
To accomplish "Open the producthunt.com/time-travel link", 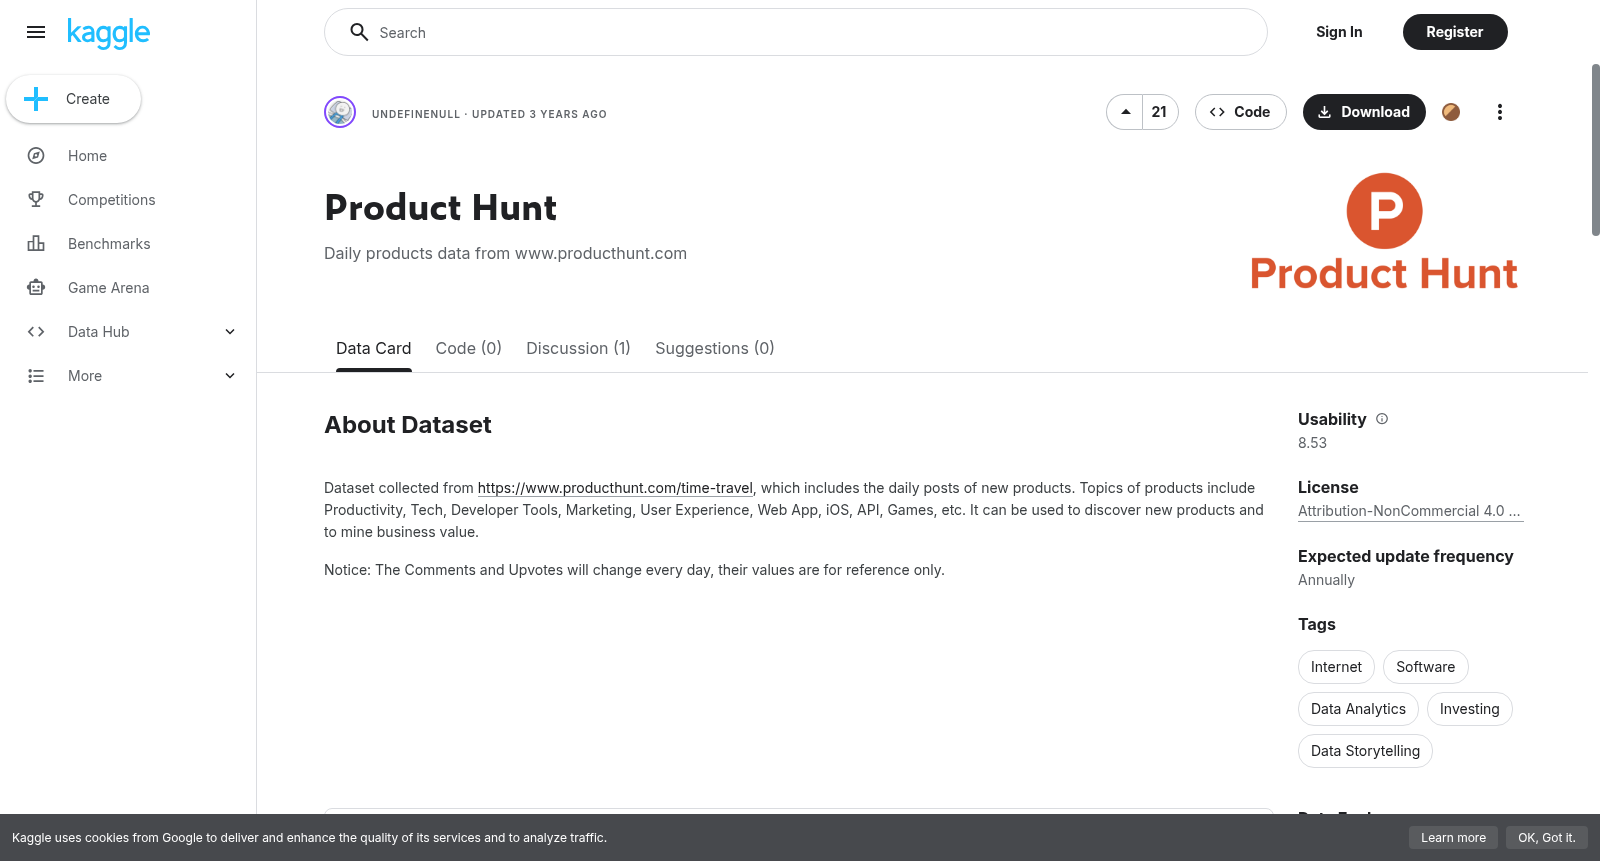I will 615,488.
